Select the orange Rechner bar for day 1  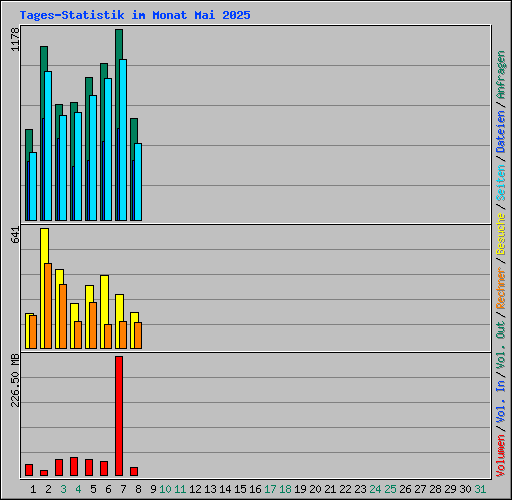pyautogui.click(x=33, y=332)
